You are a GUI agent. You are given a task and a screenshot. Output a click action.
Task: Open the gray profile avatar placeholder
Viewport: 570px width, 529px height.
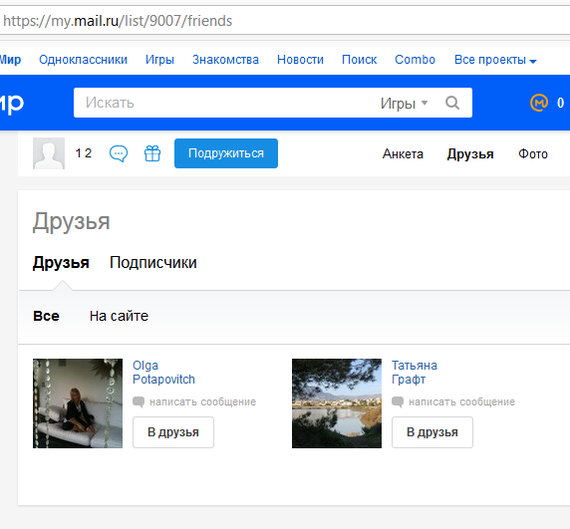pos(49,153)
